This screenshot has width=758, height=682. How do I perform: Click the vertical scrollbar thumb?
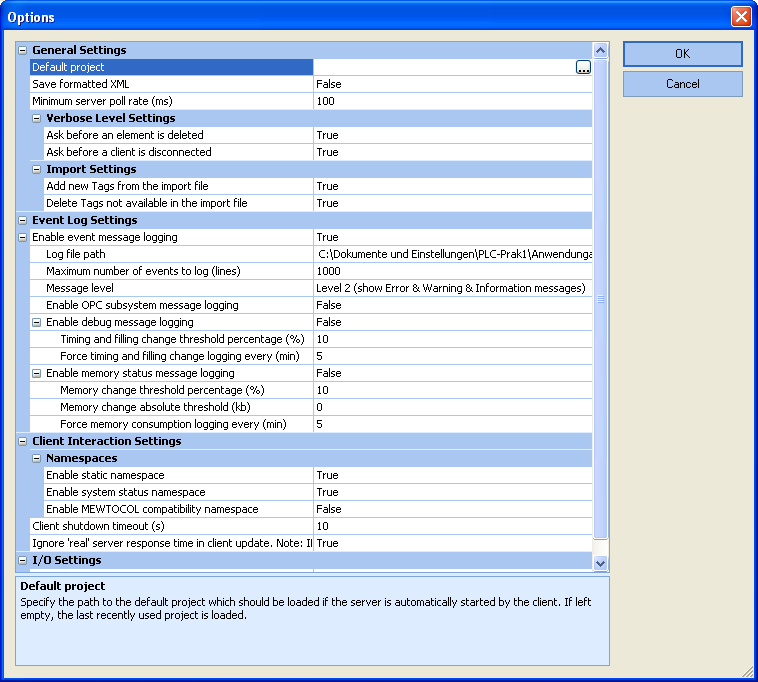point(600,299)
